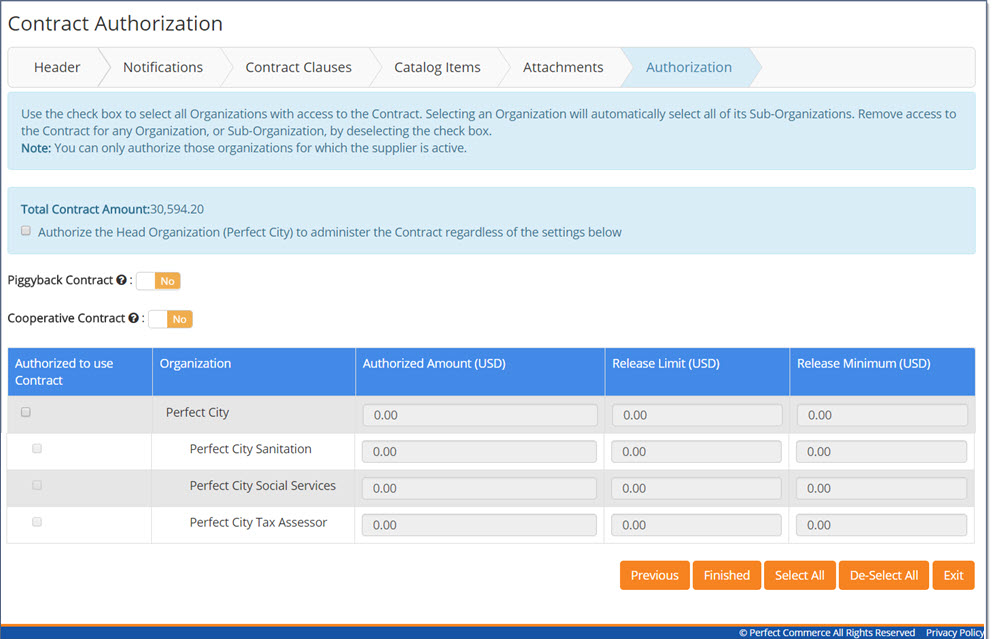This screenshot has width=992, height=639.
Task: Click the Select All button
Action: coord(799,575)
